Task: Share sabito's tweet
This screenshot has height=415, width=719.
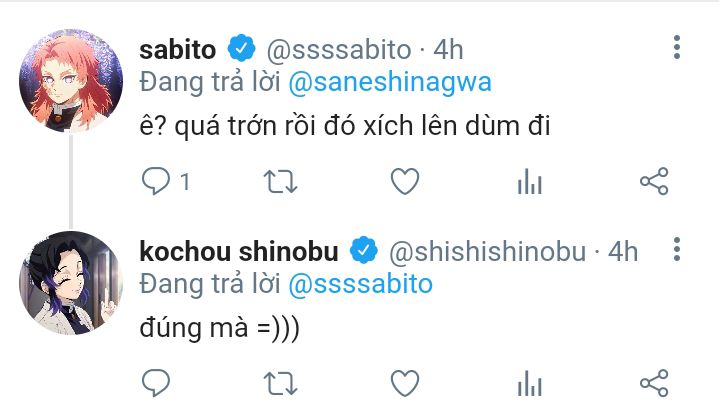Action: coord(653,181)
